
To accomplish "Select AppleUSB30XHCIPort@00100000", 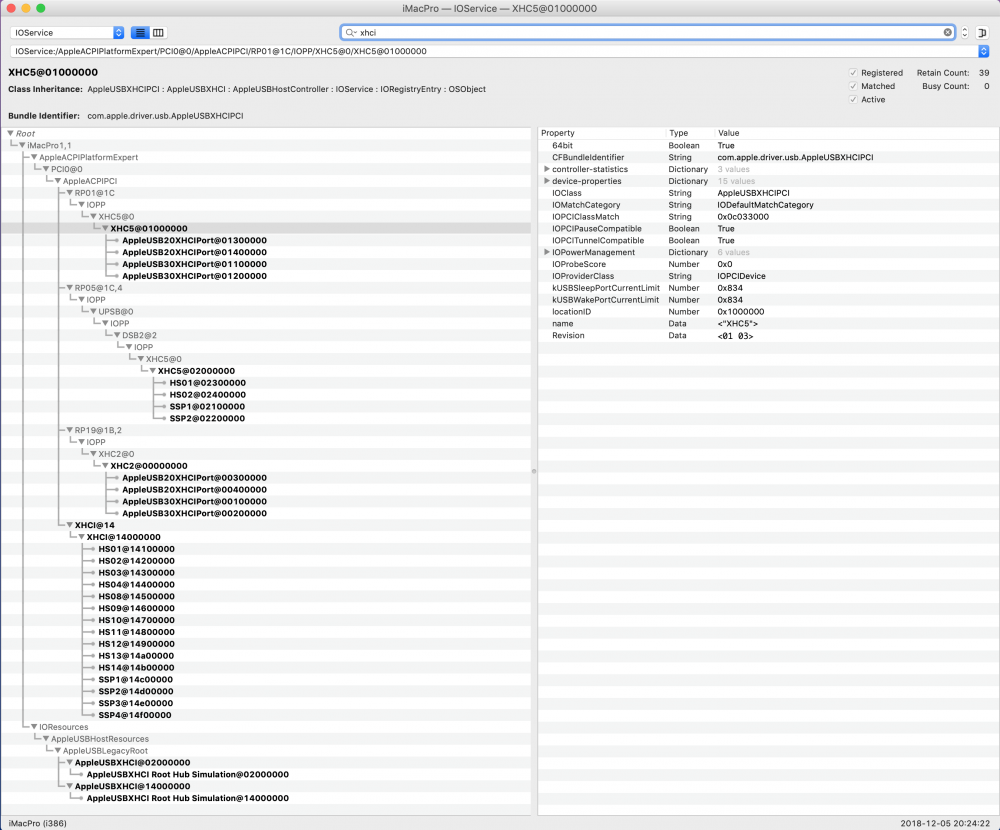I will [x=195, y=501].
